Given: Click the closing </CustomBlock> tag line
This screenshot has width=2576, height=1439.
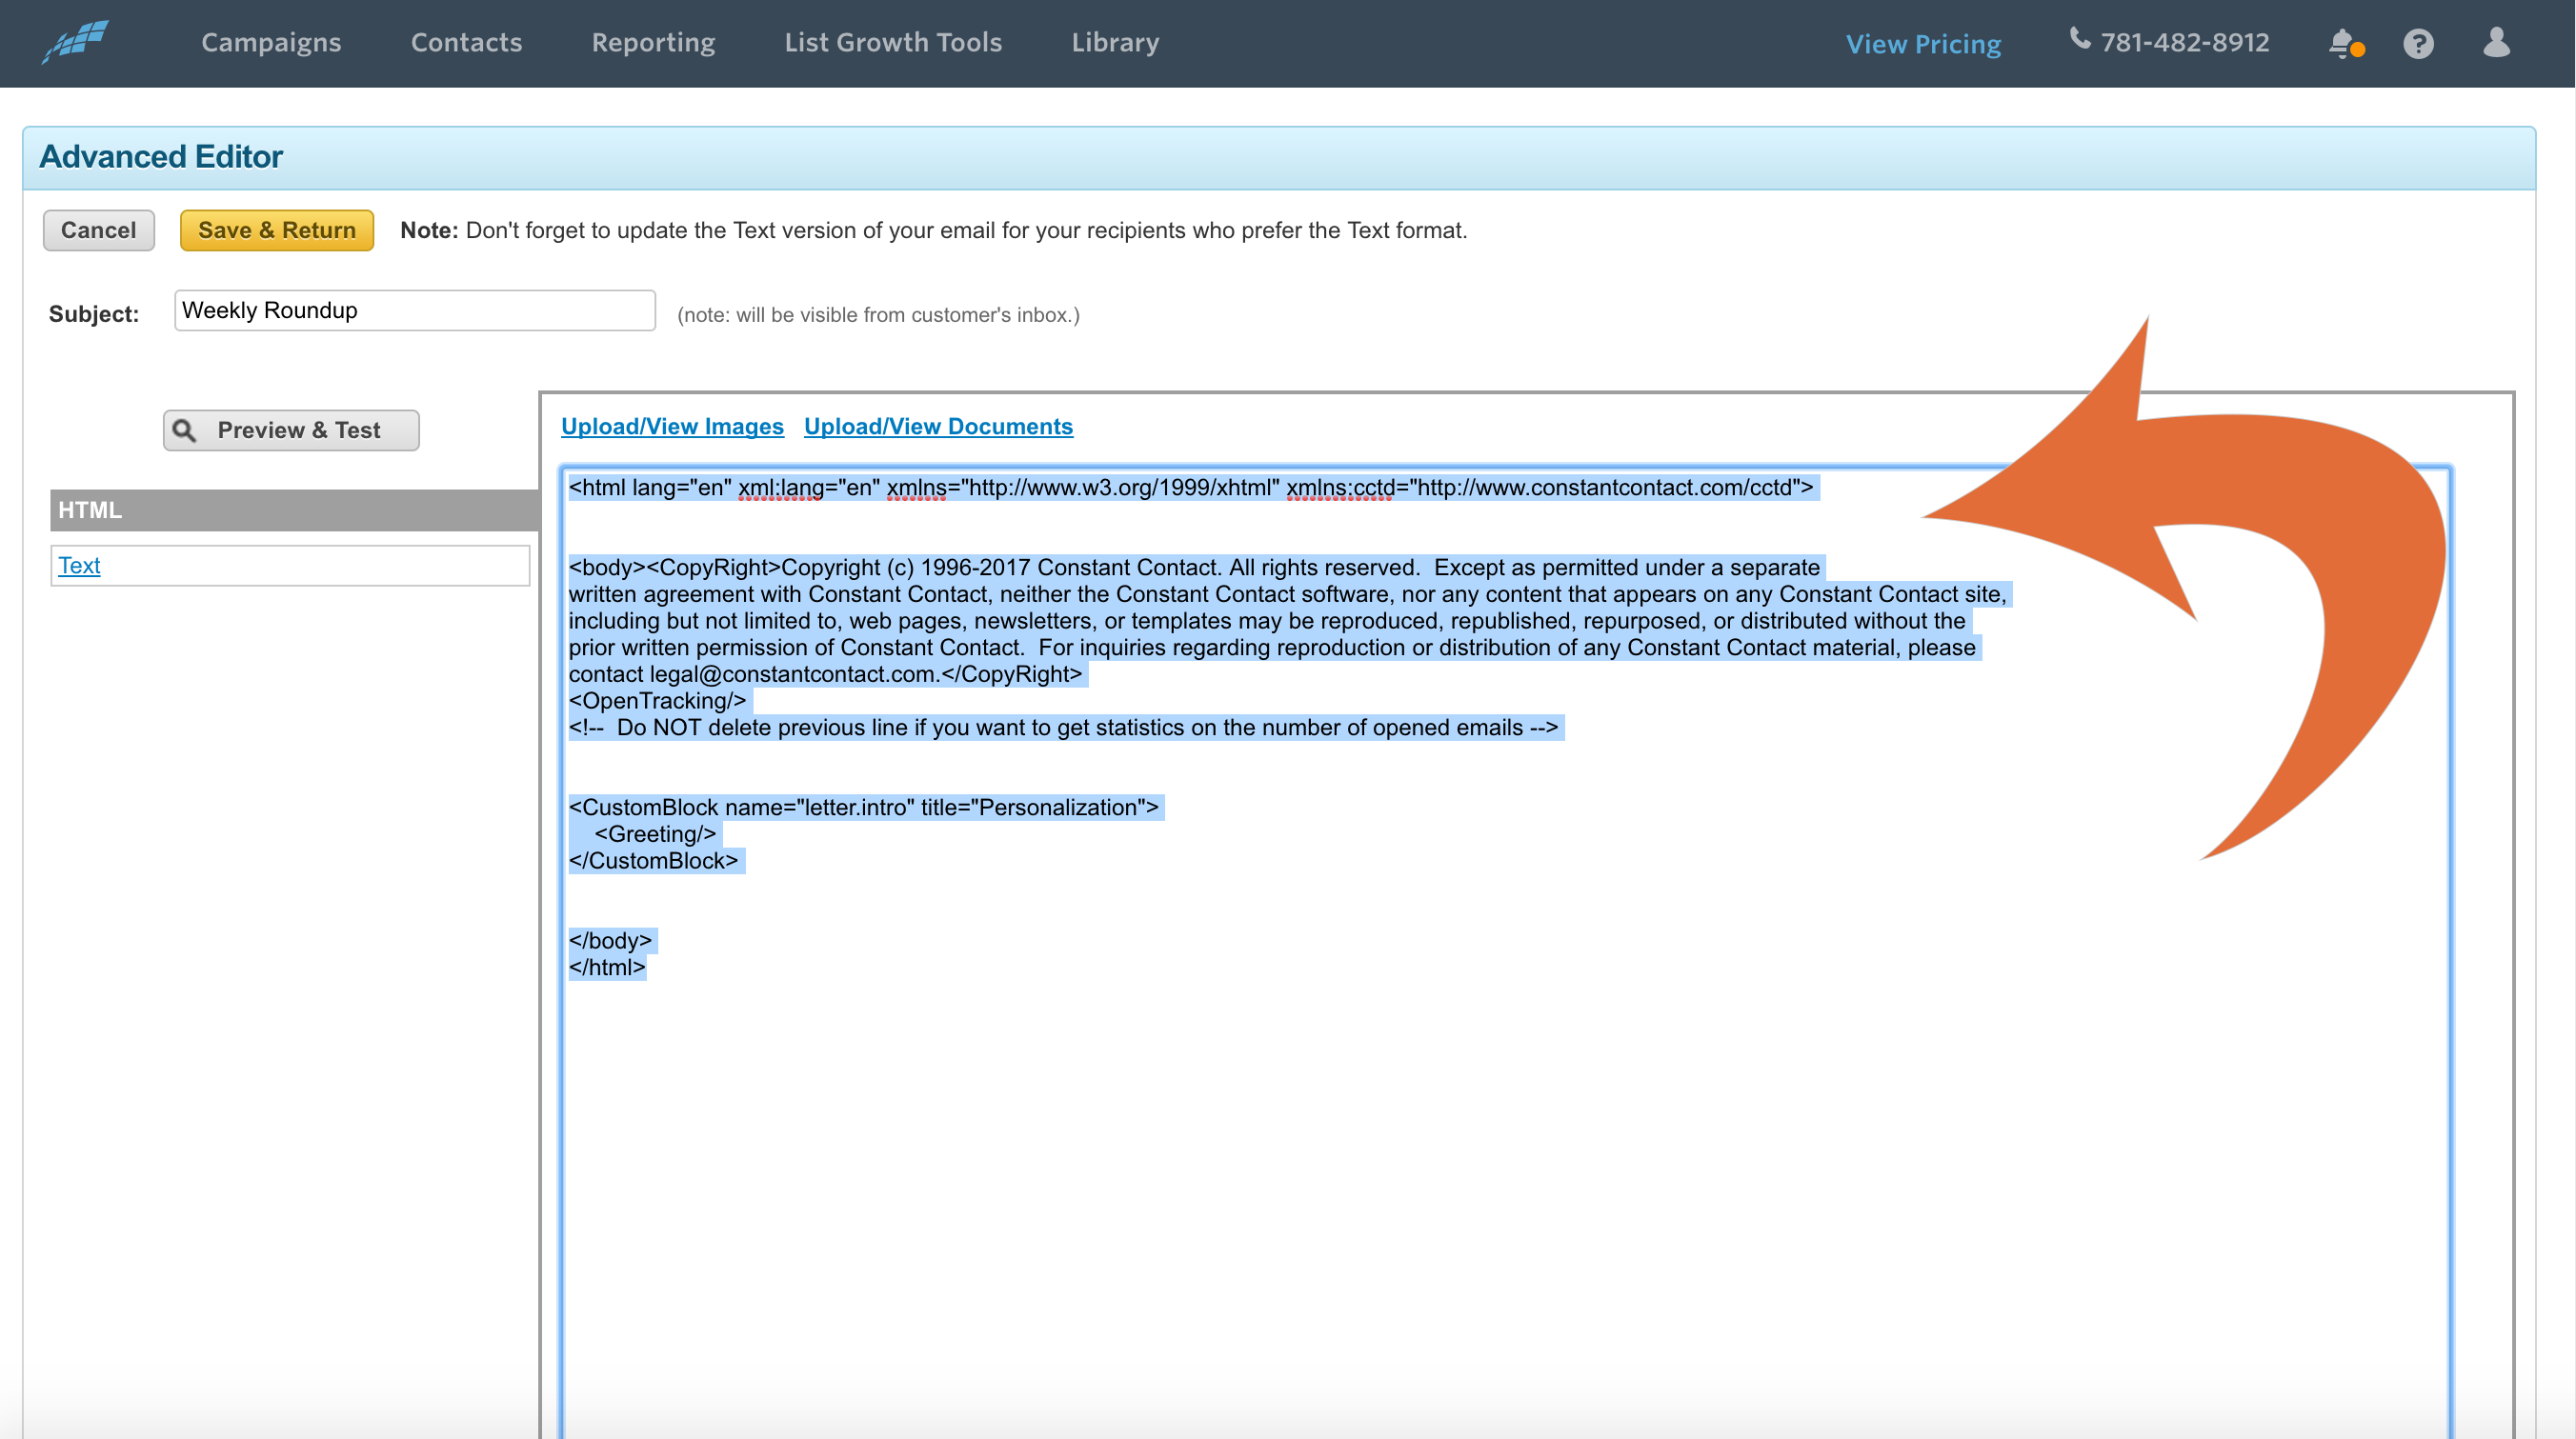Looking at the screenshot, I should click(x=653, y=861).
